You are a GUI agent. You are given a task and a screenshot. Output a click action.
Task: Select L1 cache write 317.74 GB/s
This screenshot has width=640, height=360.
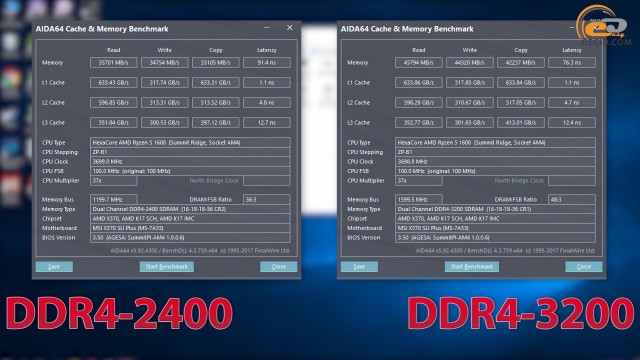pos(164,82)
